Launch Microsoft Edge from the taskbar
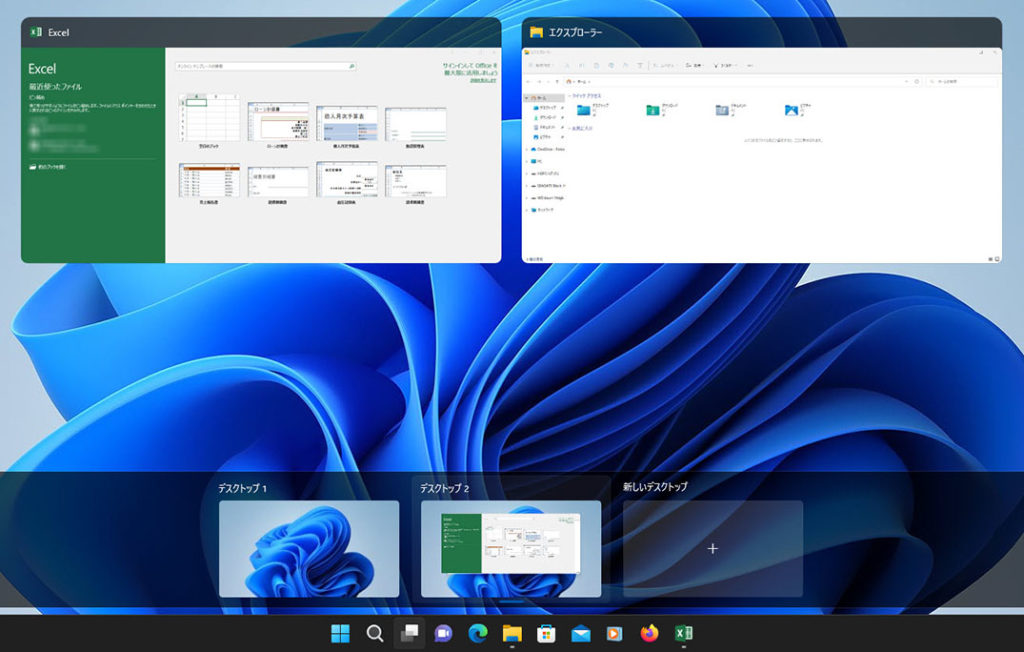Viewport: 1024px width, 652px height. (x=478, y=633)
